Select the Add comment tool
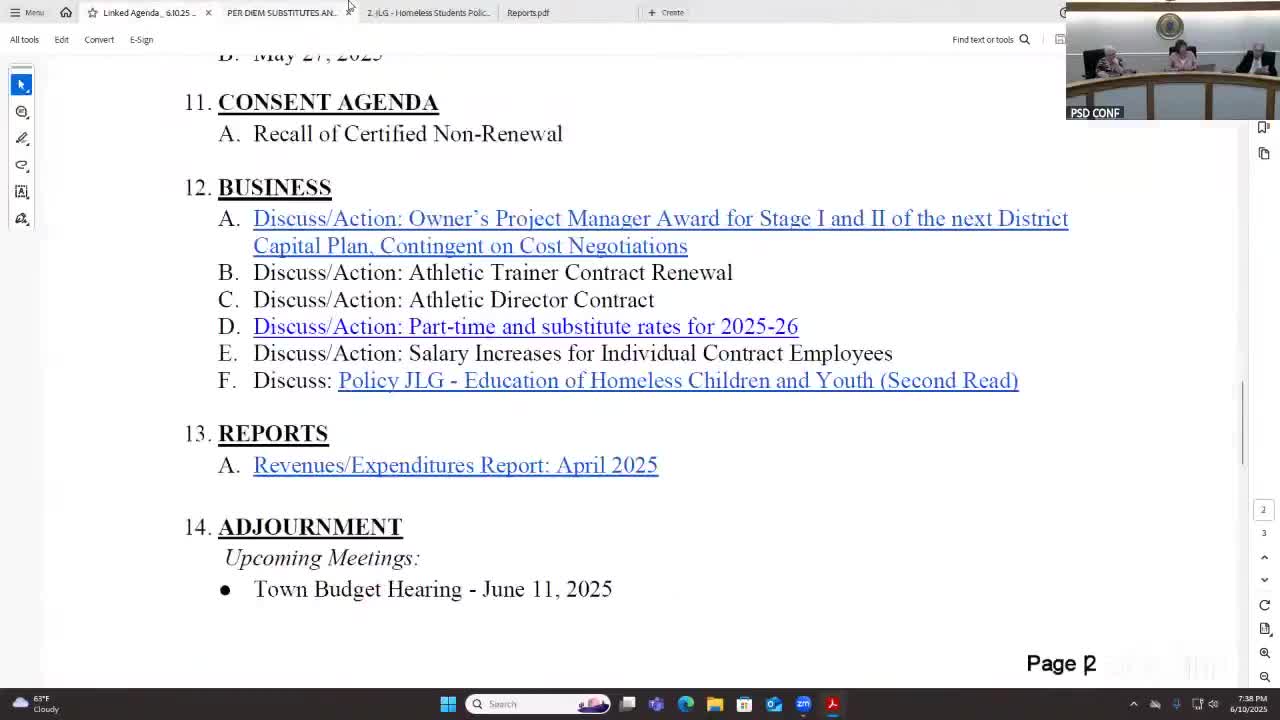 tap(22, 112)
